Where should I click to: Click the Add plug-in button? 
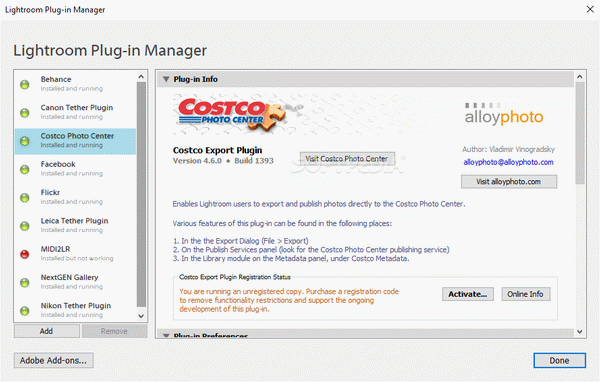tap(47, 331)
